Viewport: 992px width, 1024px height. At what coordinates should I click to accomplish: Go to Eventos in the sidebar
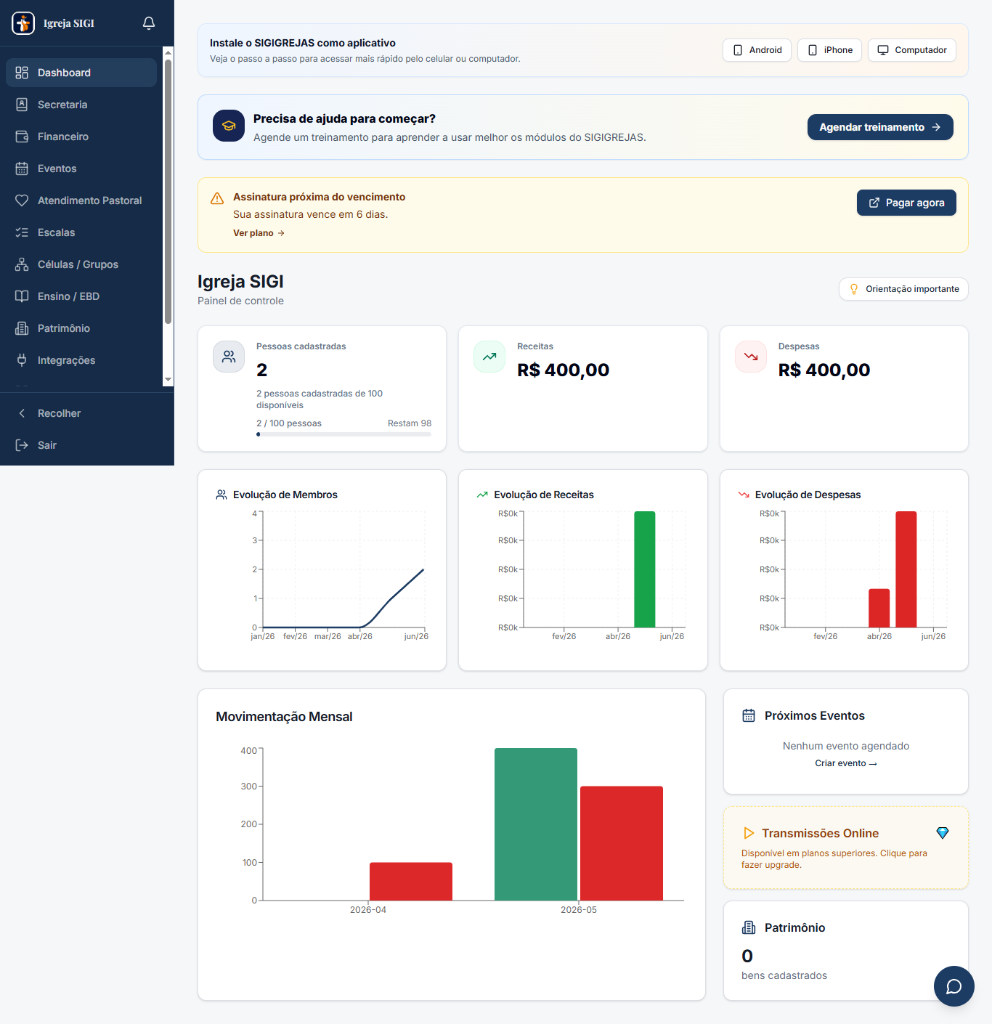point(81,168)
